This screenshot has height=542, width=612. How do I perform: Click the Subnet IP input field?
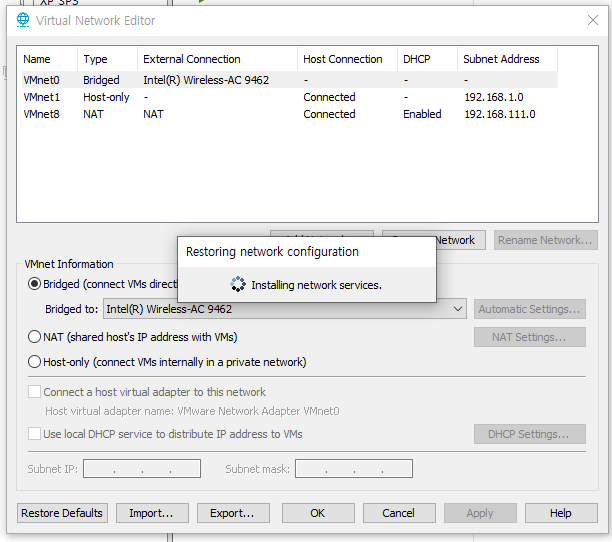pyautogui.click(x=142, y=468)
